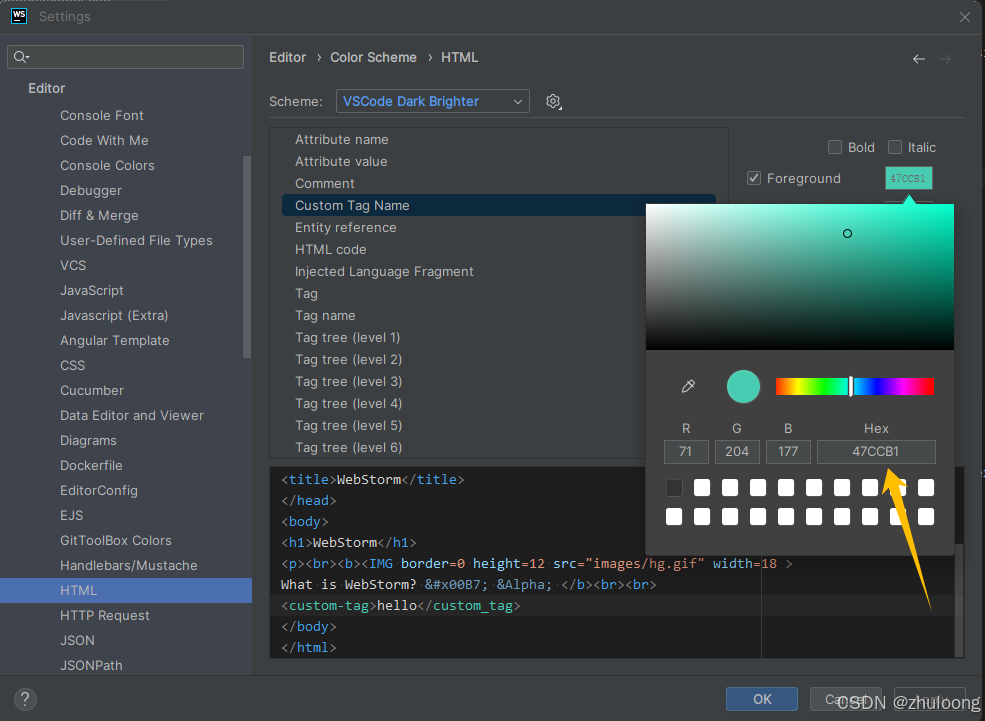Screen dimensions: 985x721
Task: Open Handlebars/Mustache settings
Action: pyautogui.click(x=129, y=565)
